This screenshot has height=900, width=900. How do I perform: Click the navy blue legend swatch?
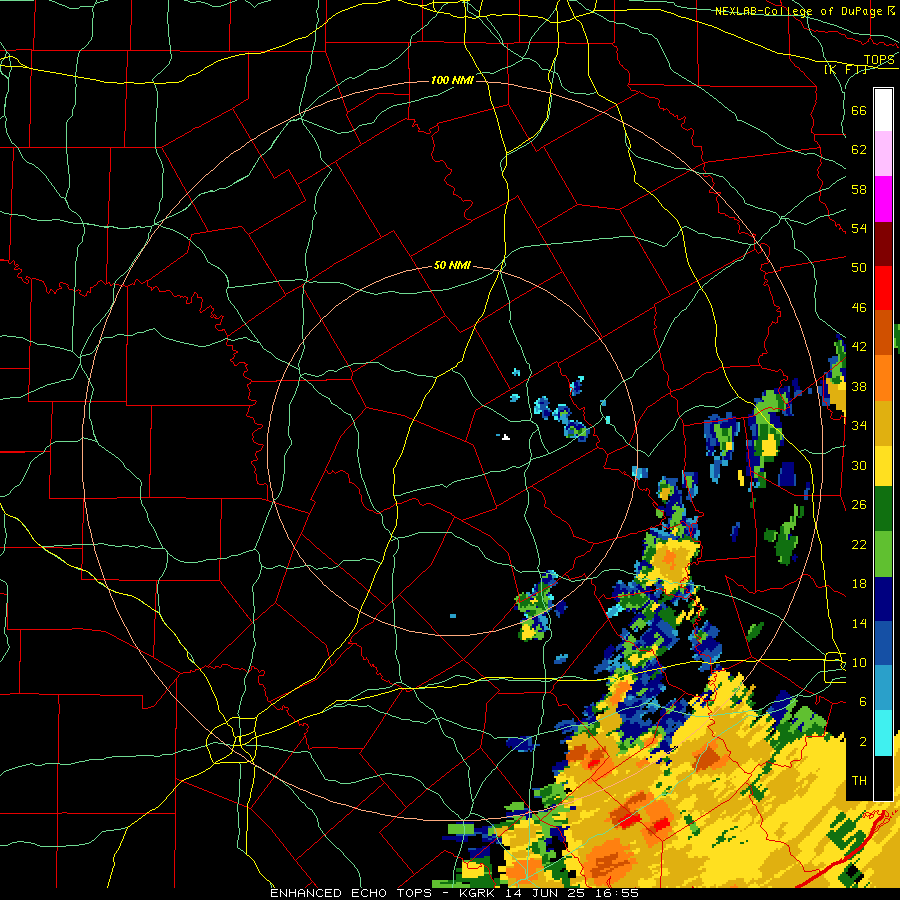tap(883, 599)
